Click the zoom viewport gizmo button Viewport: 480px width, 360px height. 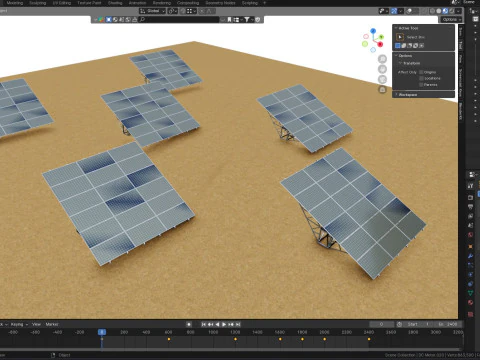click(382, 59)
